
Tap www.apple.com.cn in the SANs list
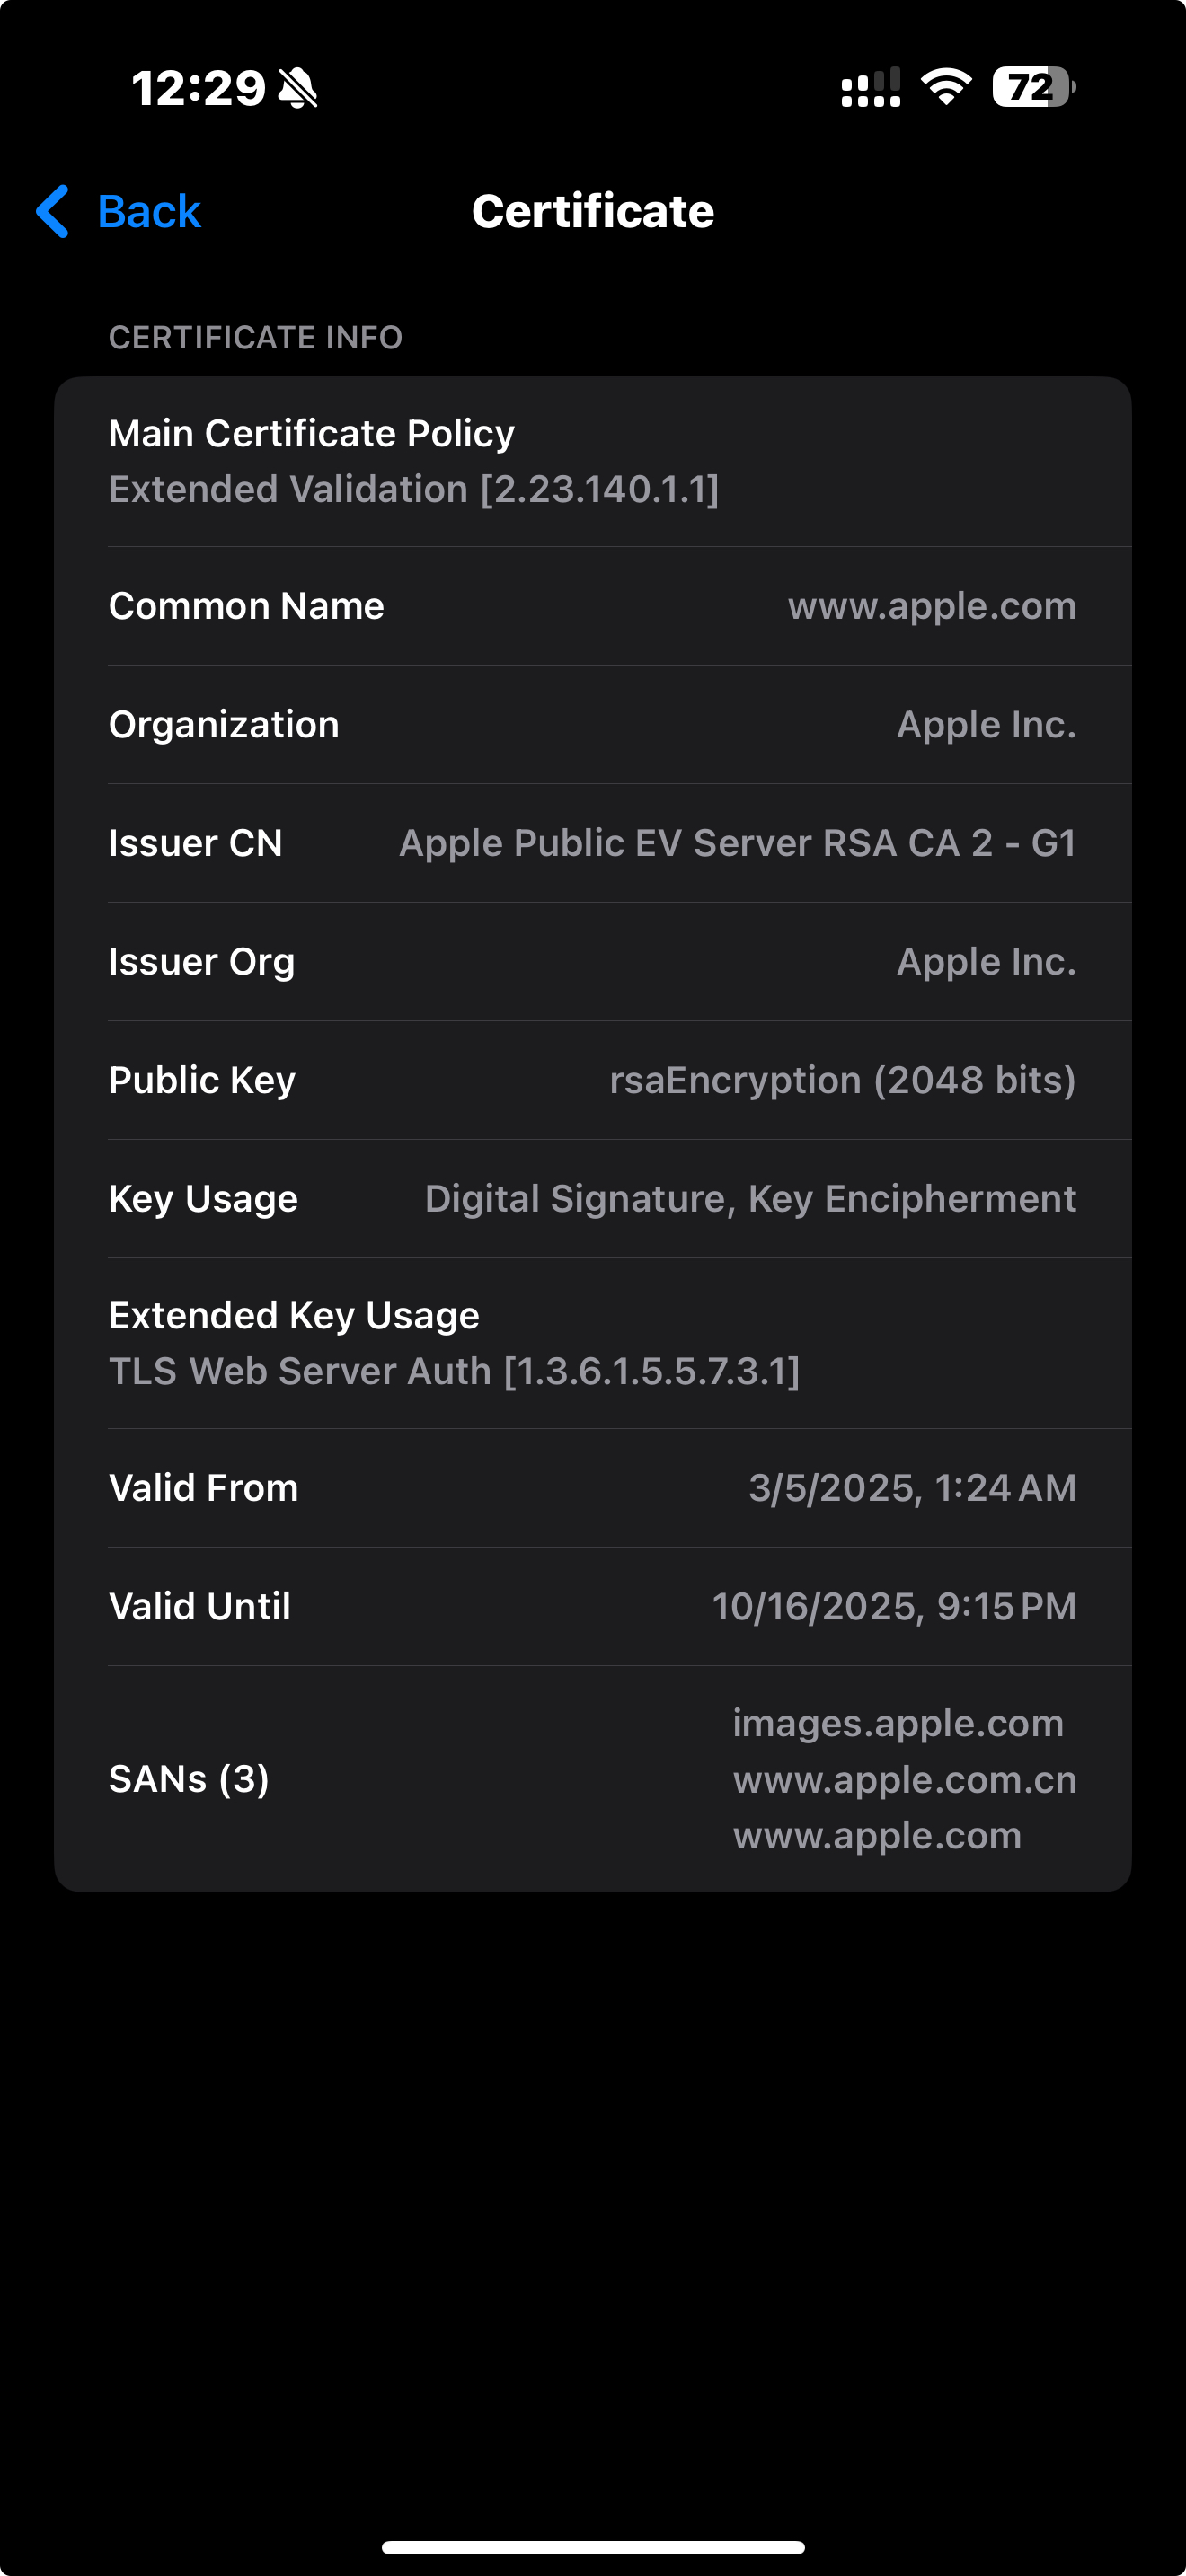pyautogui.click(x=905, y=1780)
